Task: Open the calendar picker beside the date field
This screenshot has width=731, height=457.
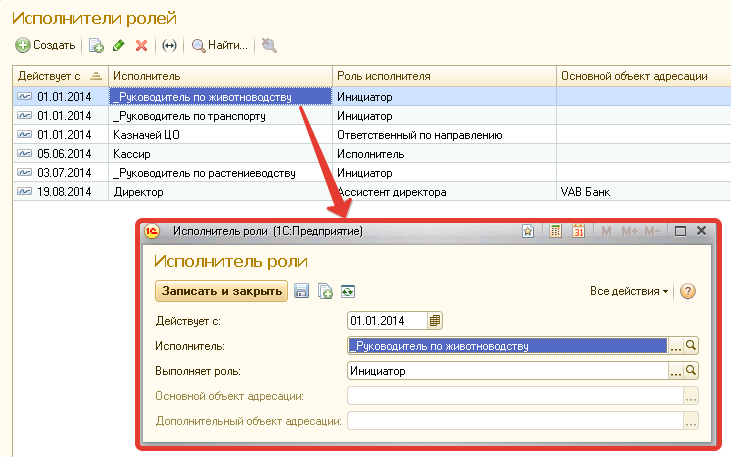Action: point(435,321)
